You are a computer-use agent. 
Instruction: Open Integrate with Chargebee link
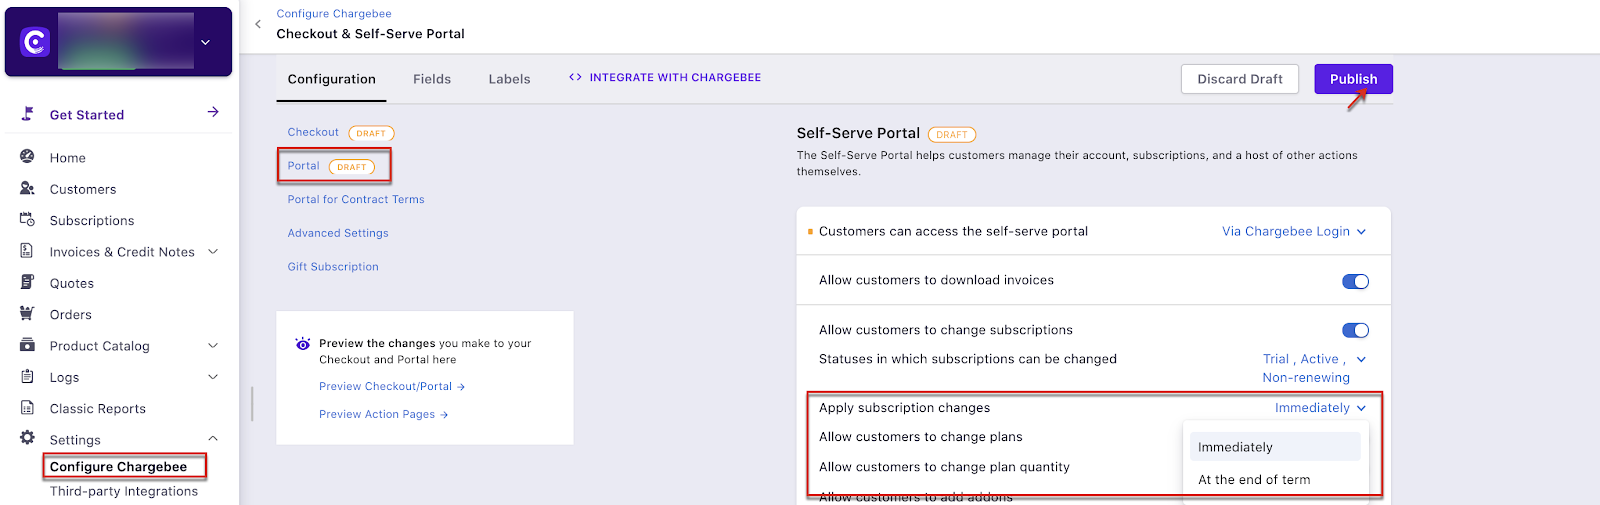coord(665,77)
